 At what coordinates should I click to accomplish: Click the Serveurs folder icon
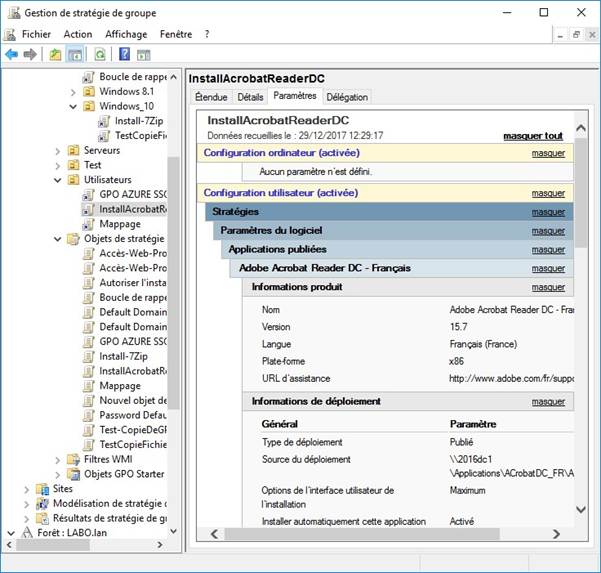[73, 150]
